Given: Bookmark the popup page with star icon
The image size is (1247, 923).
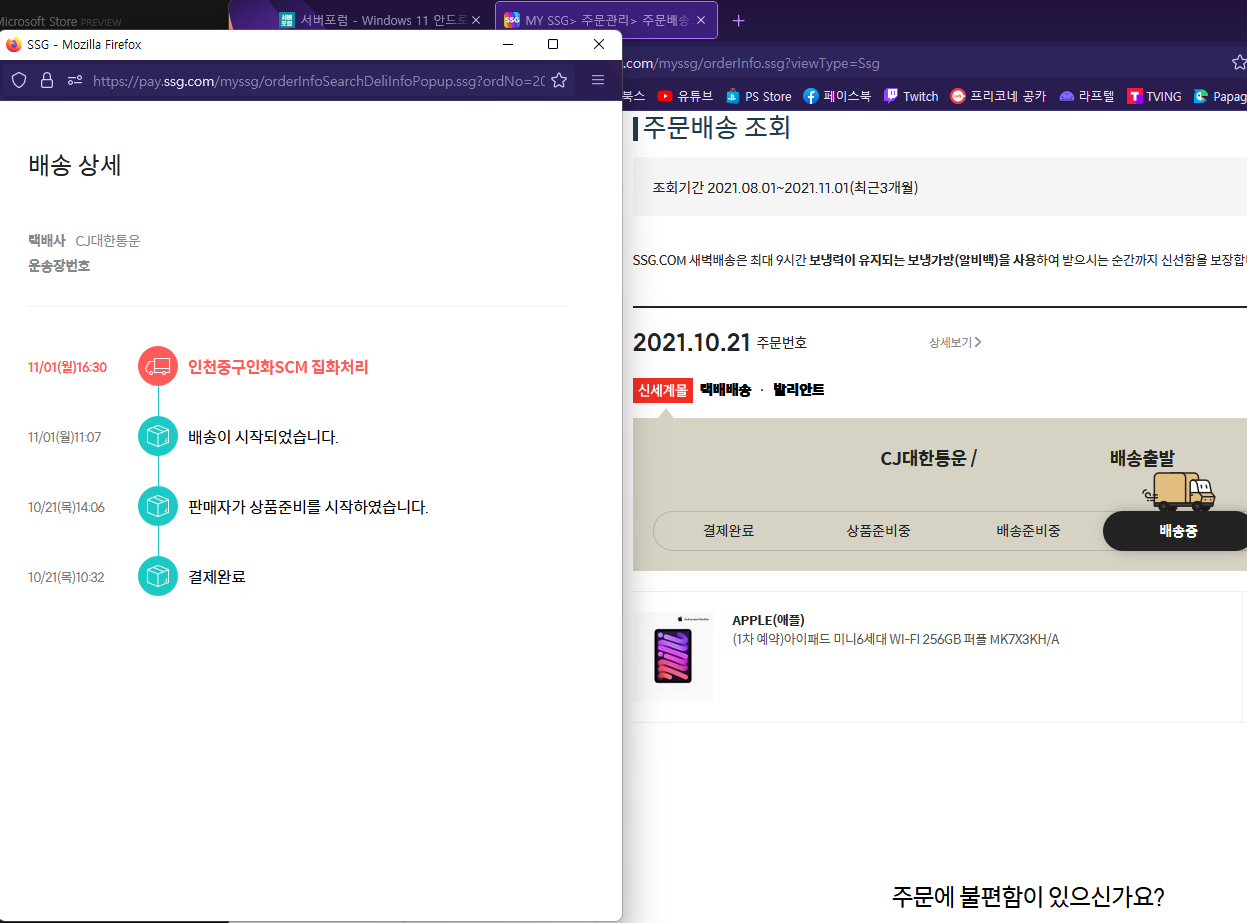Looking at the screenshot, I should 559,80.
